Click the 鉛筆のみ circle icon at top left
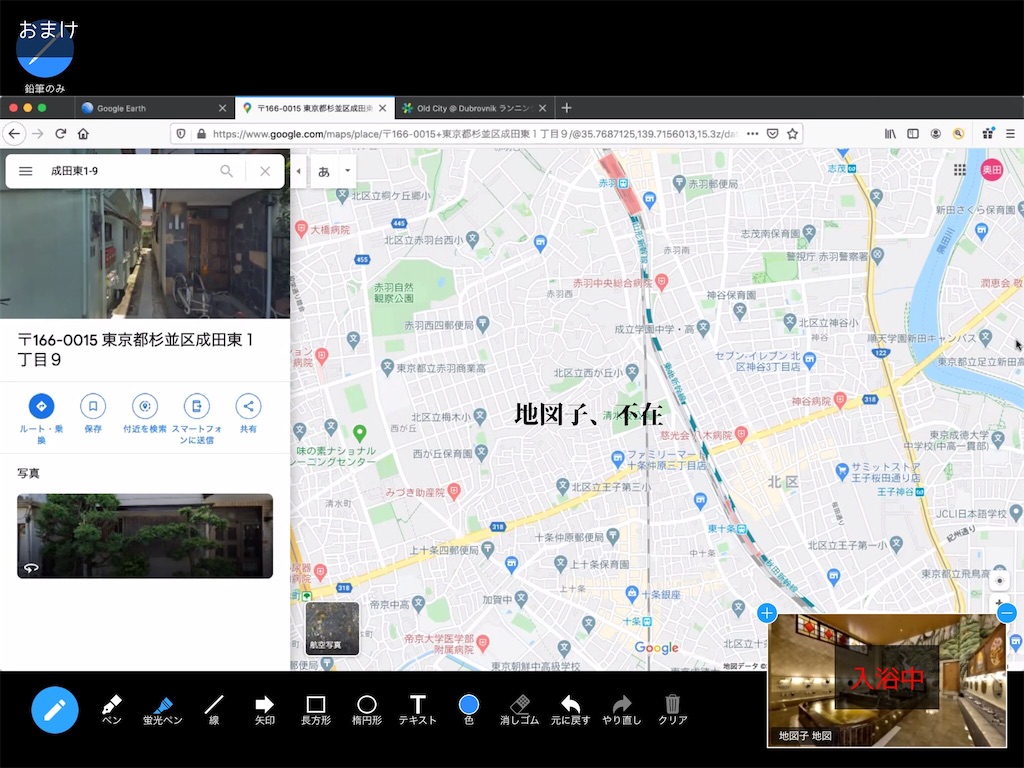1024x768 pixels. (45, 49)
